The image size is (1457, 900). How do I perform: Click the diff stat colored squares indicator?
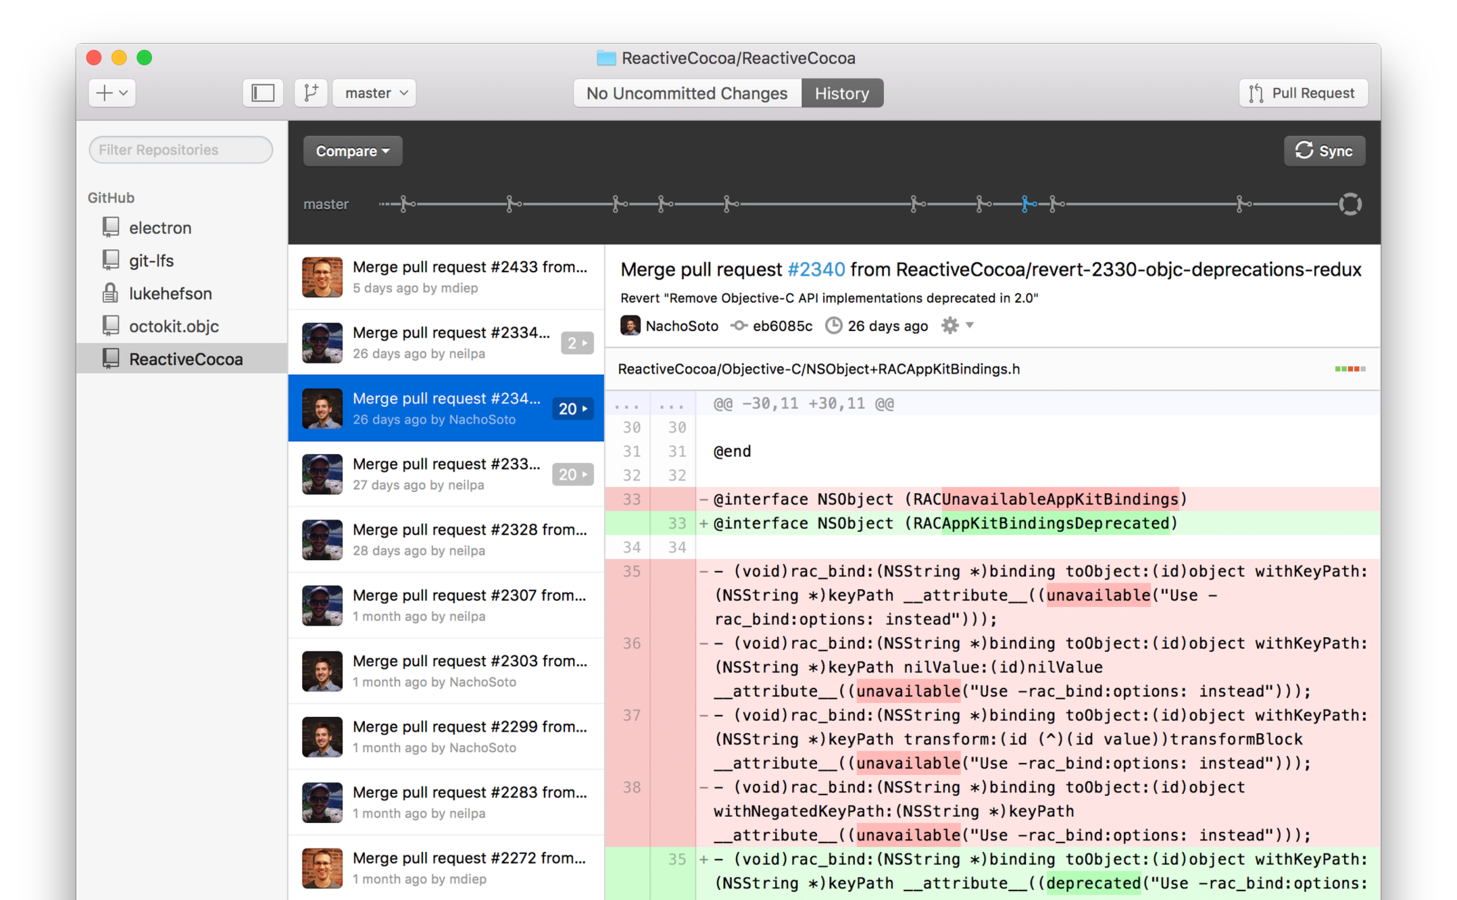(x=1350, y=369)
